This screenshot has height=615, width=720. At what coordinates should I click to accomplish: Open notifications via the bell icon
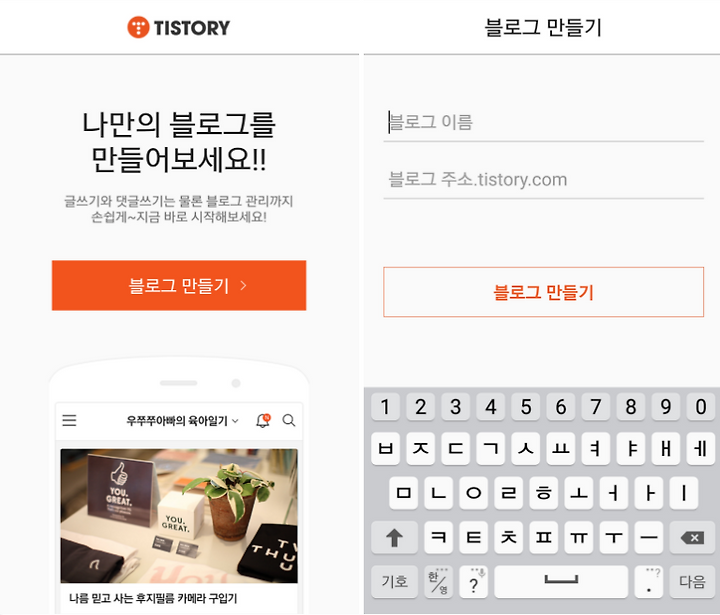tap(263, 420)
